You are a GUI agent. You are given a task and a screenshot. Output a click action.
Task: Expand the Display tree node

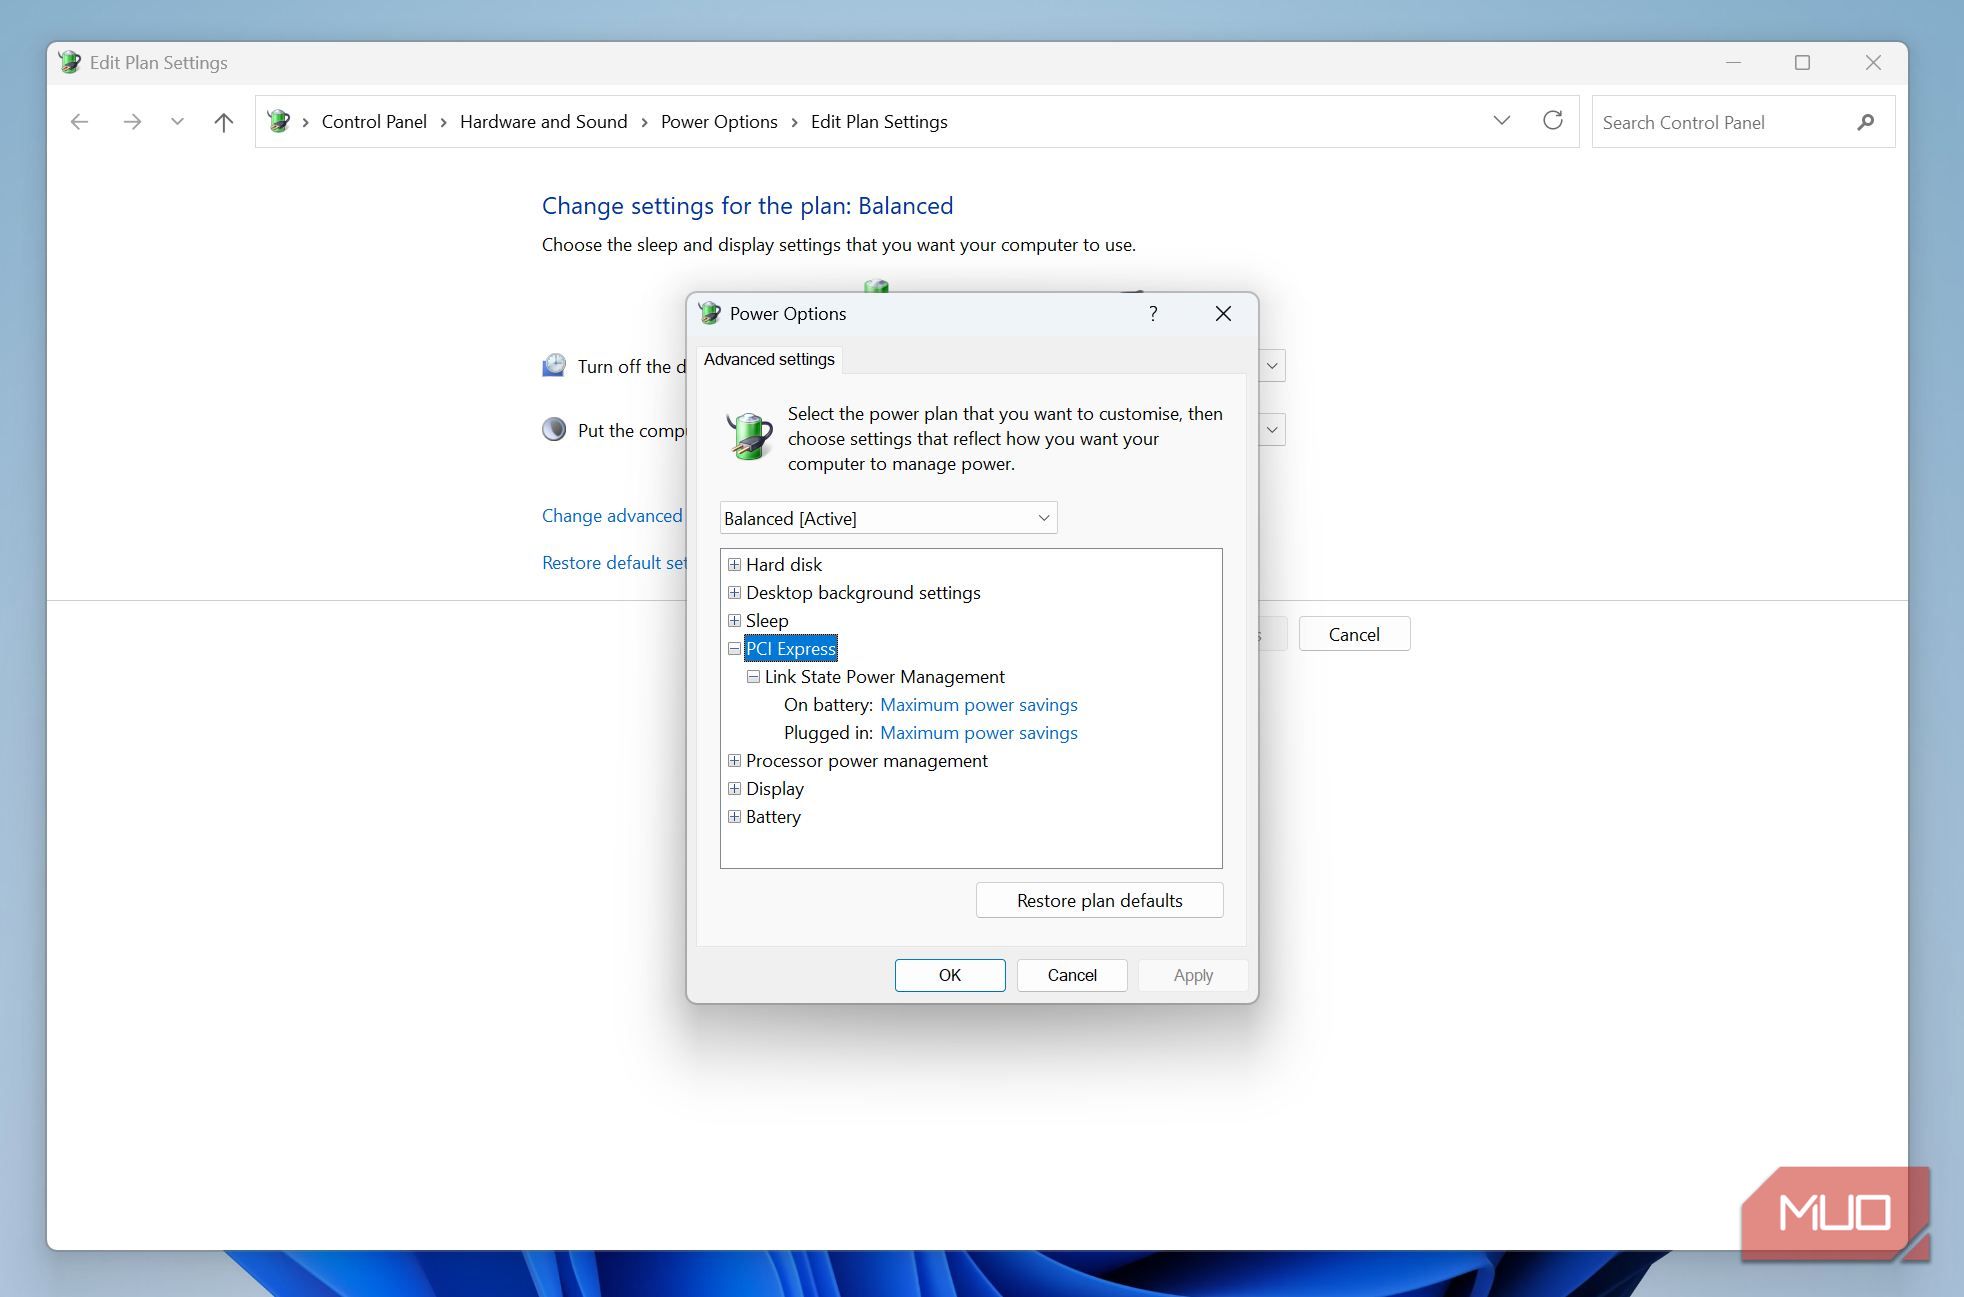coord(734,789)
